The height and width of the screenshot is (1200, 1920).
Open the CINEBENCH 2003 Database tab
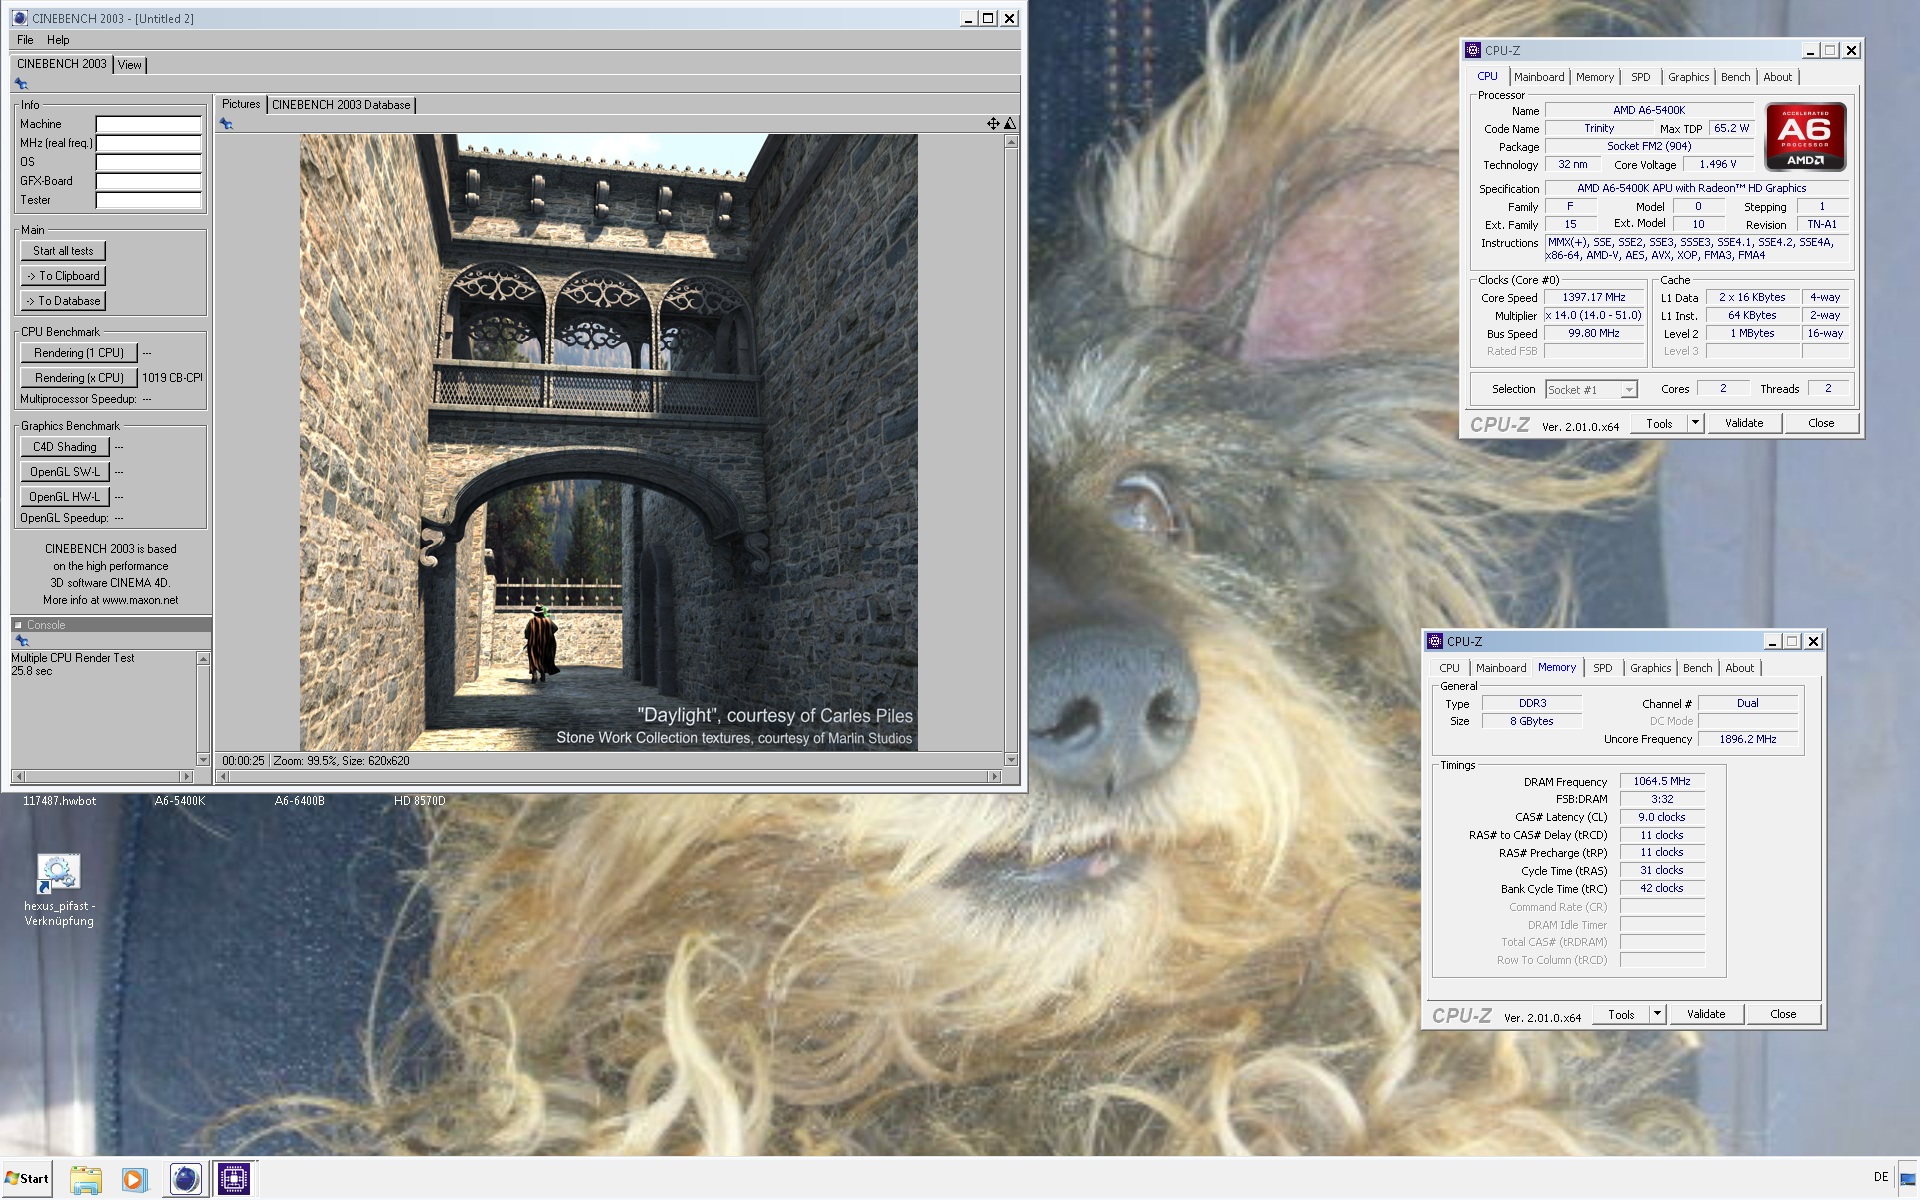pyautogui.click(x=341, y=105)
